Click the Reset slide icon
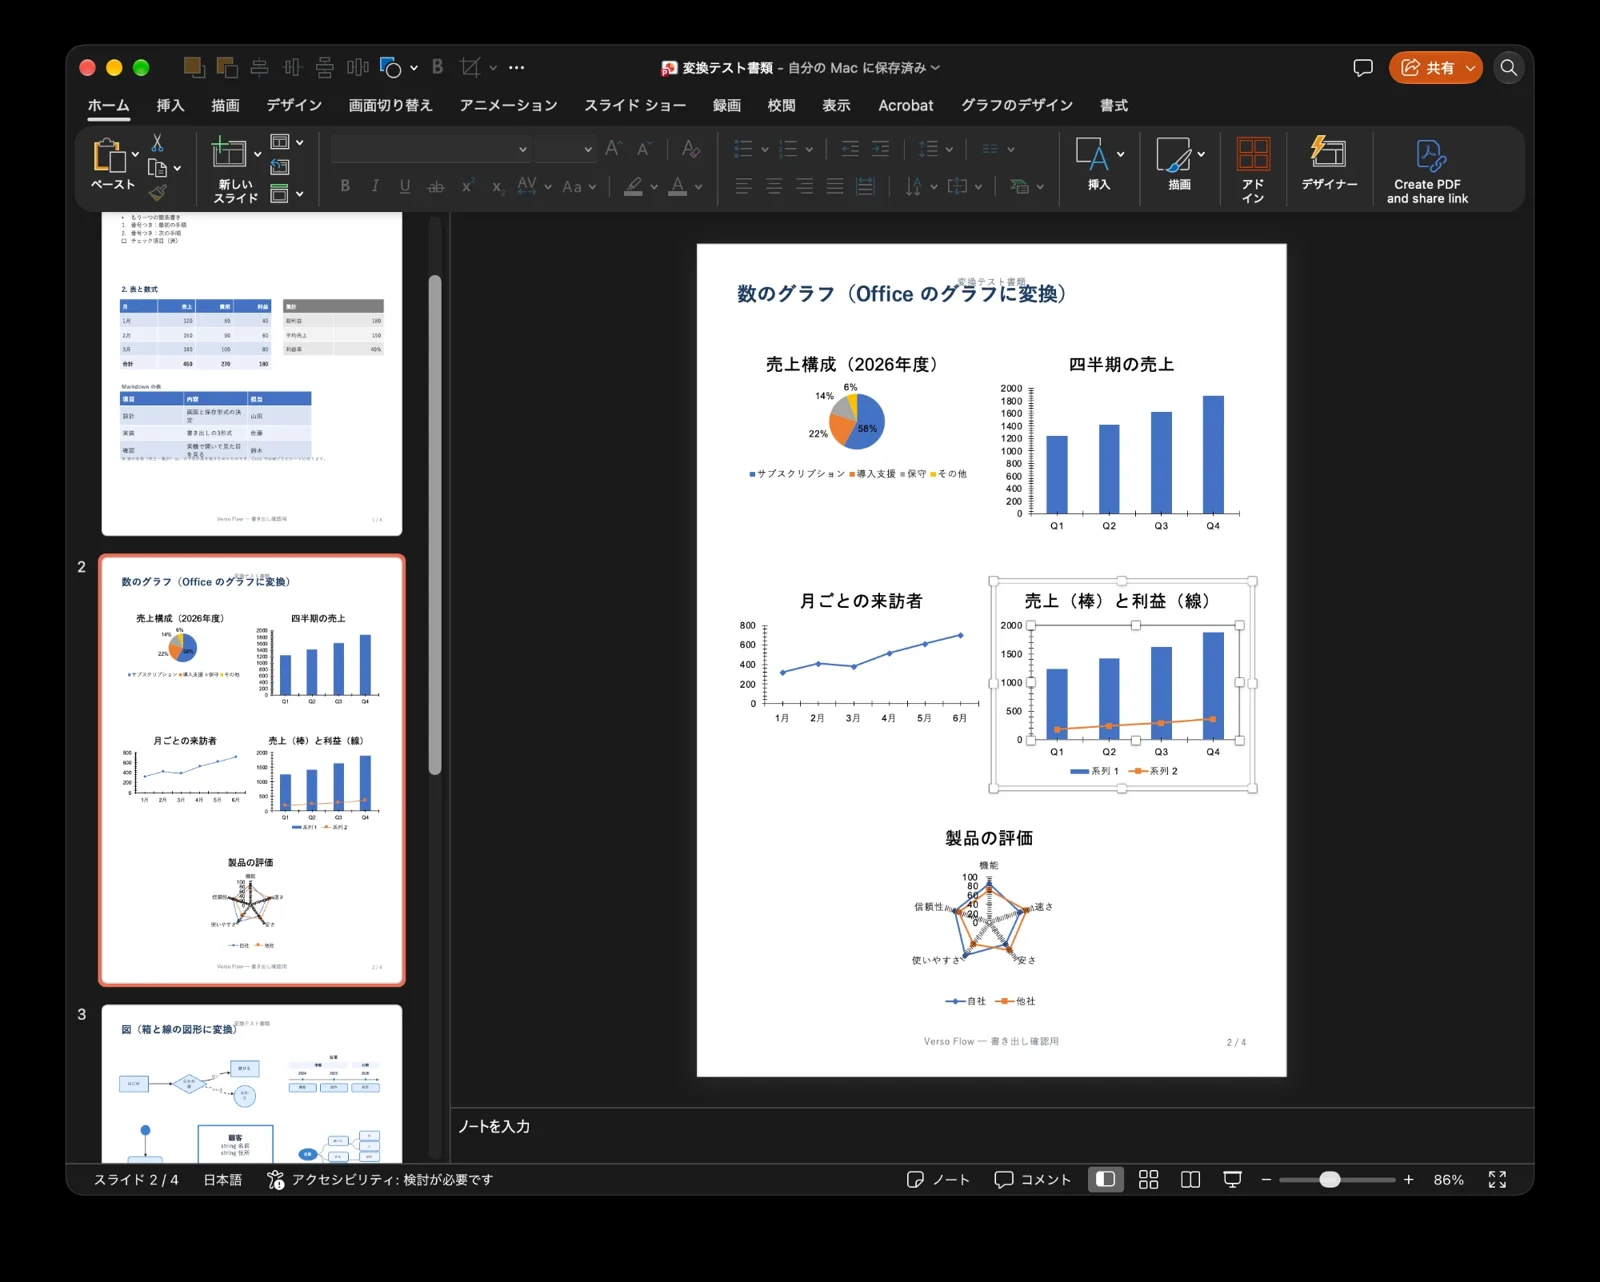Screen dimensions: 1600x1282 coord(280,167)
